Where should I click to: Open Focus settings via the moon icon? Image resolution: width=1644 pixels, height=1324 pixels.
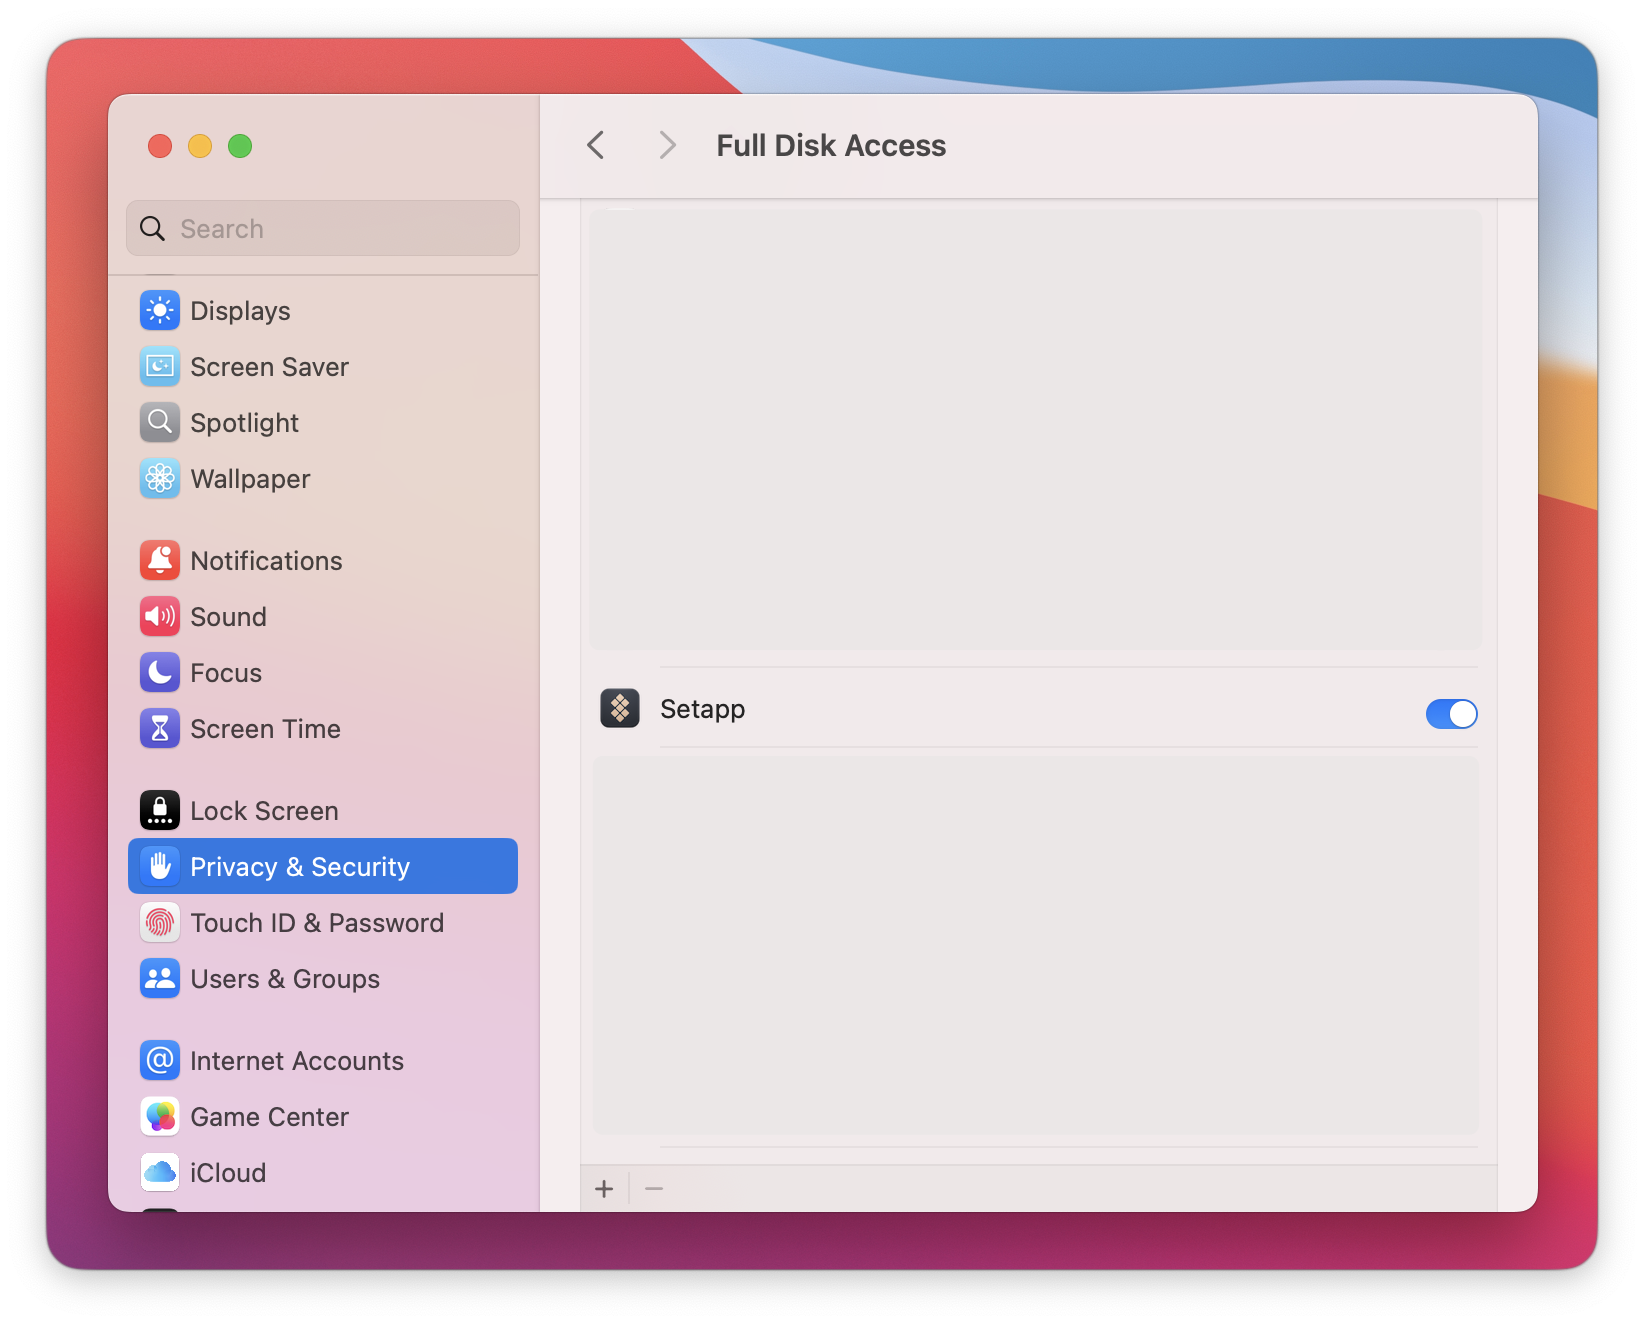click(x=159, y=672)
